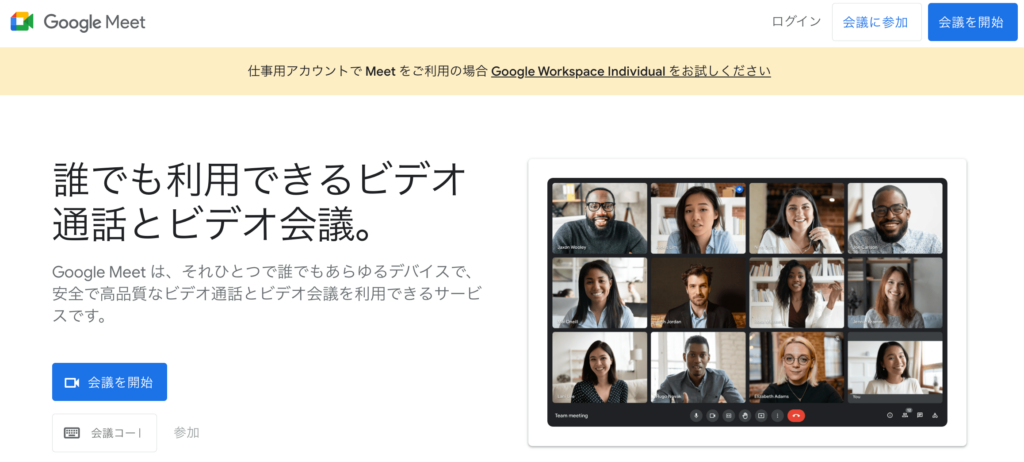Click the 'Team meeting' label in illustration

571,416
